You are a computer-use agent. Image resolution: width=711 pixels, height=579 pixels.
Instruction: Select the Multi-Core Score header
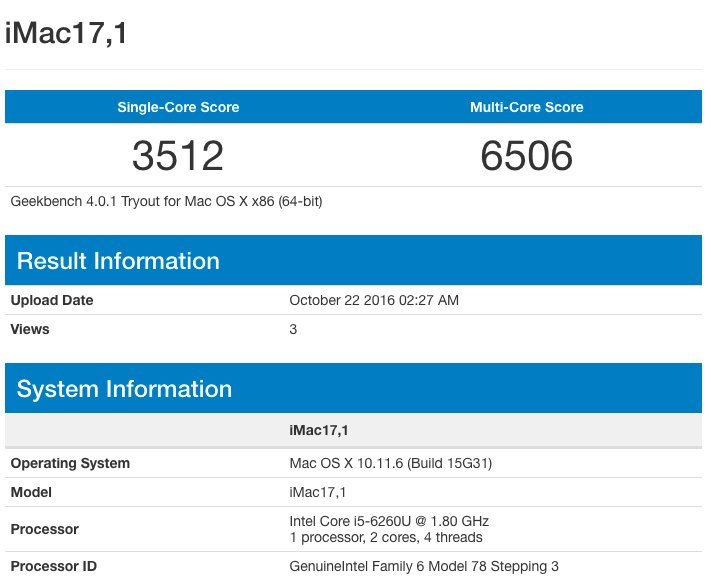tap(526, 107)
